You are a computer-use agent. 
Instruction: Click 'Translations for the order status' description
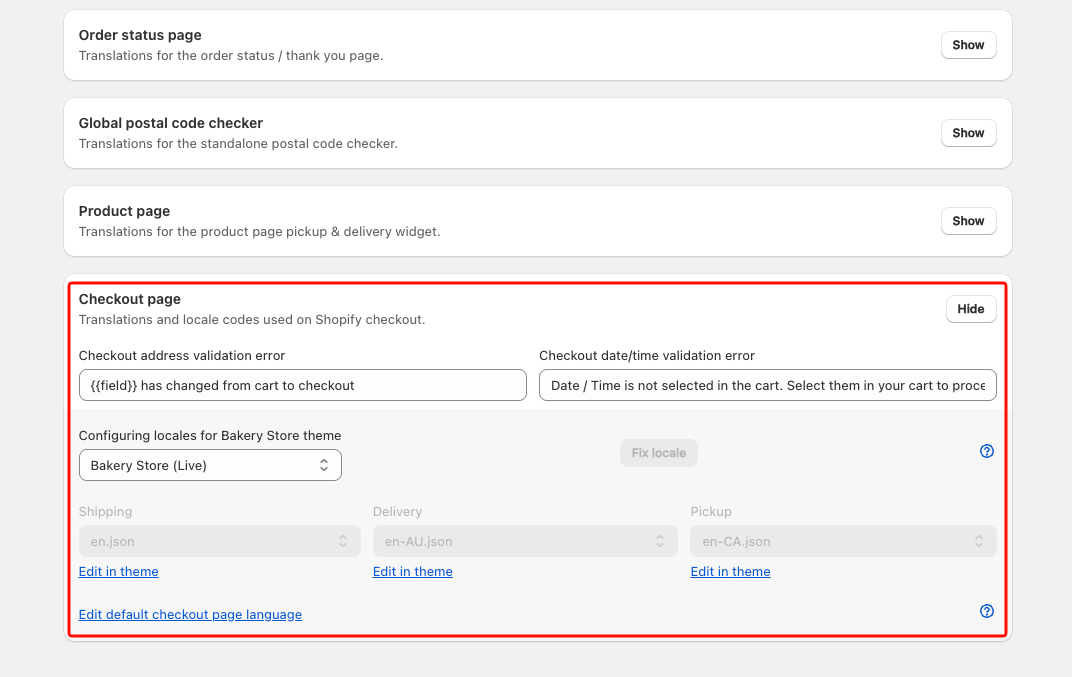pos(230,56)
